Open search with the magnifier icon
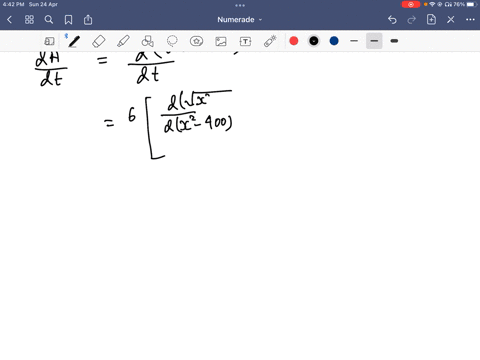Viewport: 480px width, 360px height. tap(49, 20)
